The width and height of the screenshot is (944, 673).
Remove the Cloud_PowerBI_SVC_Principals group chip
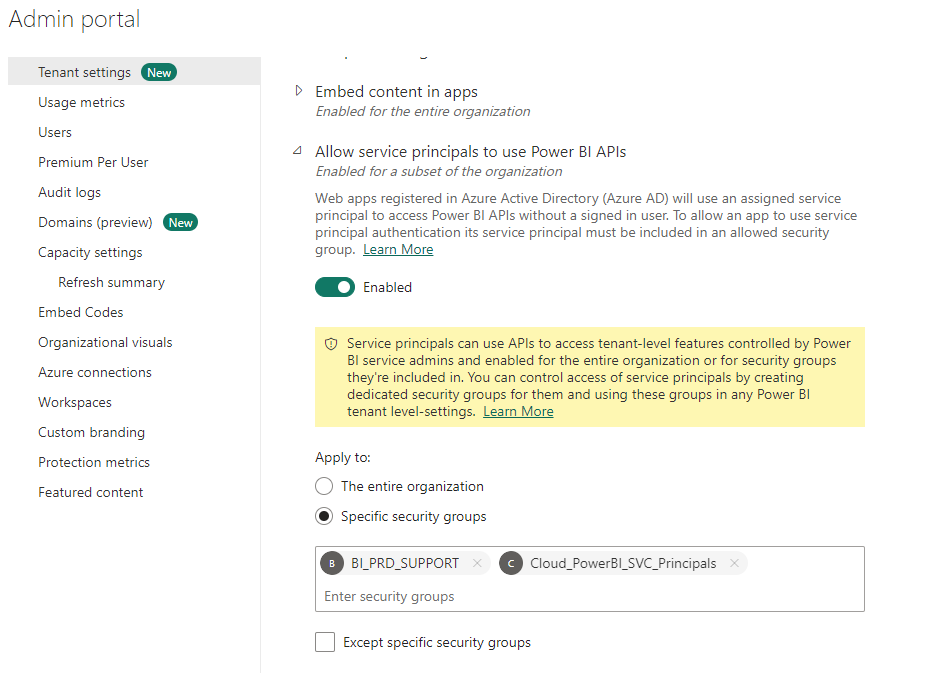click(734, 563)
